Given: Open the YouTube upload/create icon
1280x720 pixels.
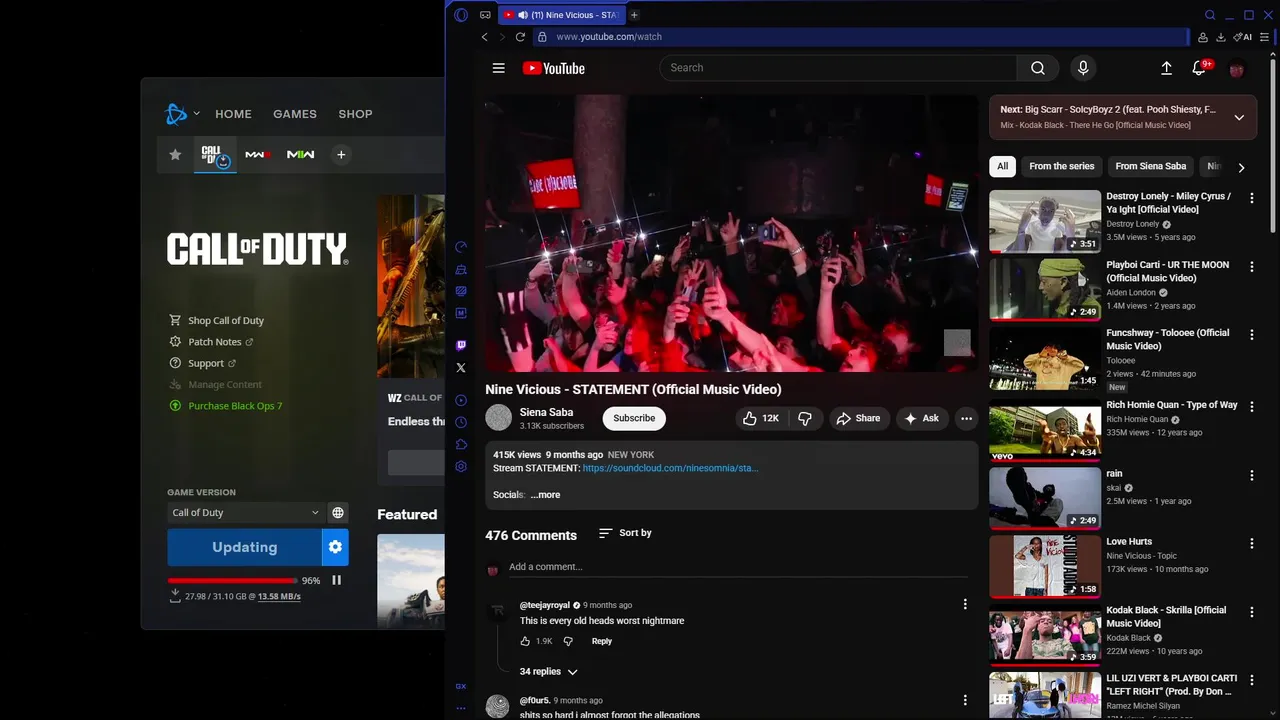Looking at the screenshot, I should (1166, 68).
